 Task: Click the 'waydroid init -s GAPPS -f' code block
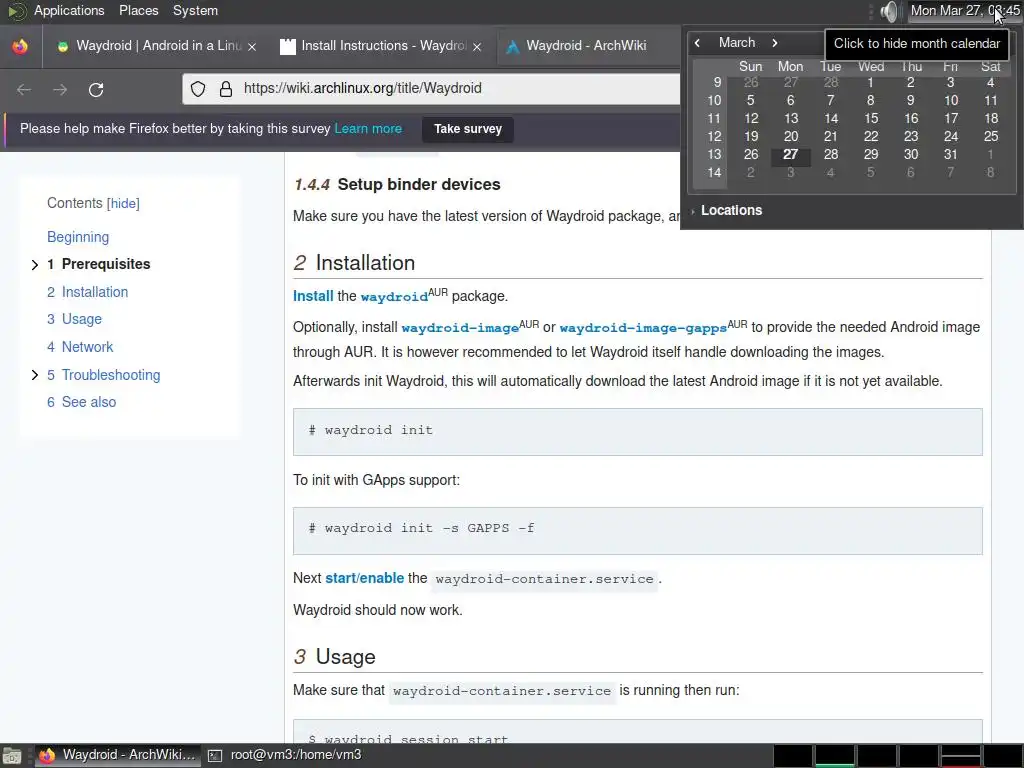(637, 531)
